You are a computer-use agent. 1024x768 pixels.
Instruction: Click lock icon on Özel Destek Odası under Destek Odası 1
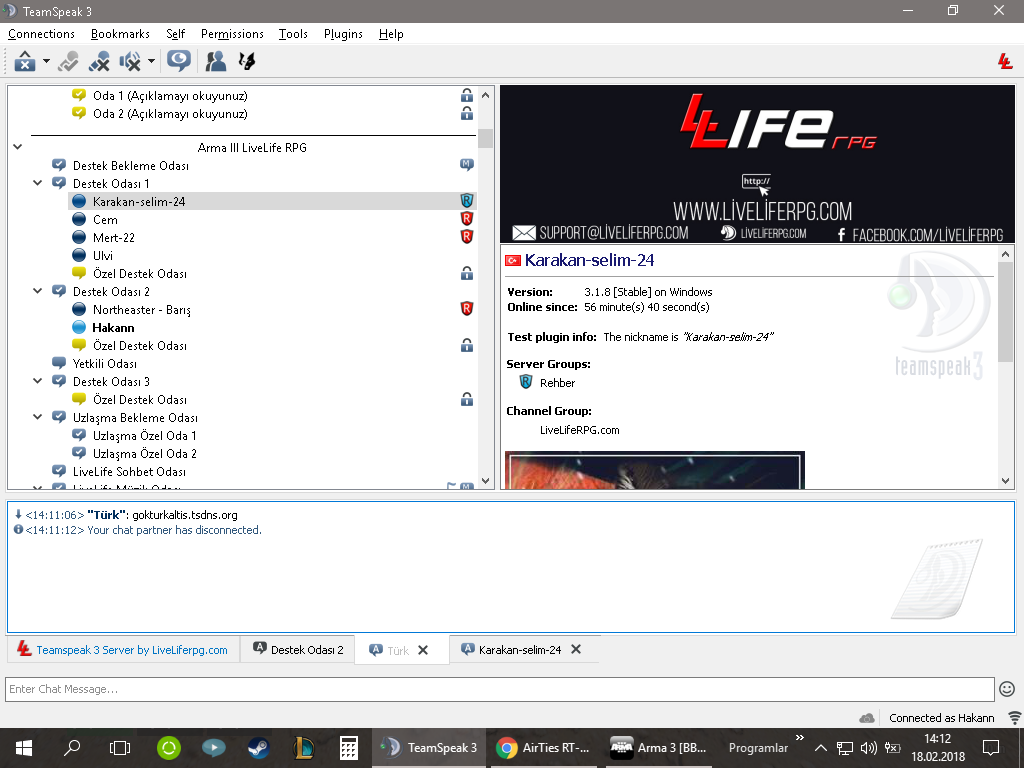pyautogui.click(x=467, y=273)
